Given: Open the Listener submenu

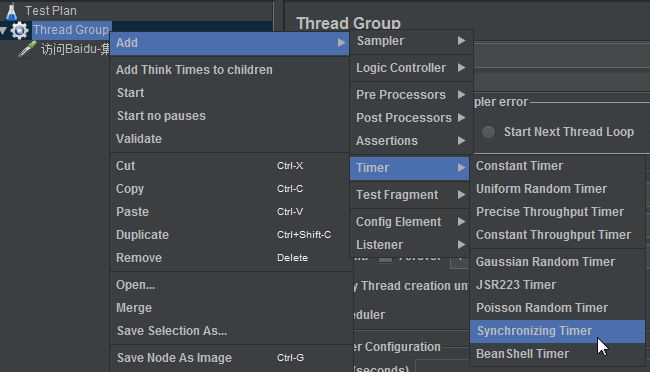Looking at the screenshot, I should pyautogui.click(x=411, y=245).
